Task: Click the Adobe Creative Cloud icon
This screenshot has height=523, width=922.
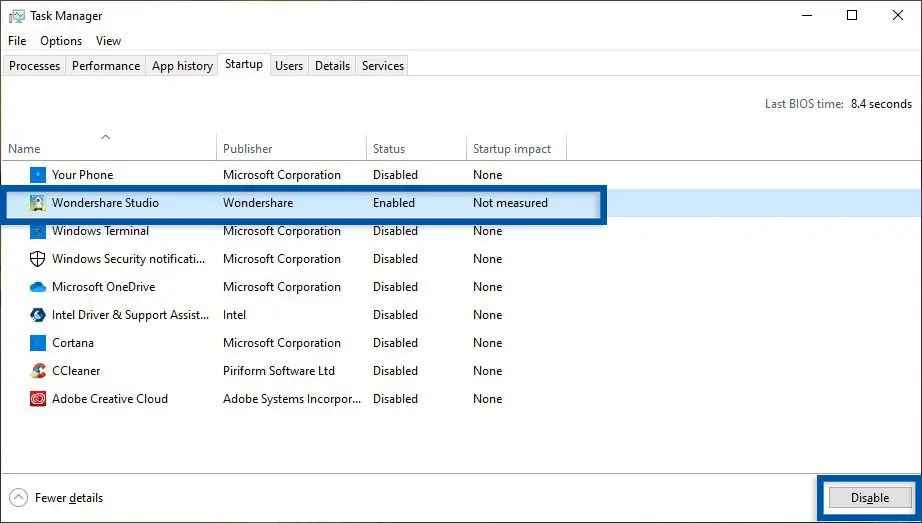Action: pyautogui.click(x=38, y=399)
